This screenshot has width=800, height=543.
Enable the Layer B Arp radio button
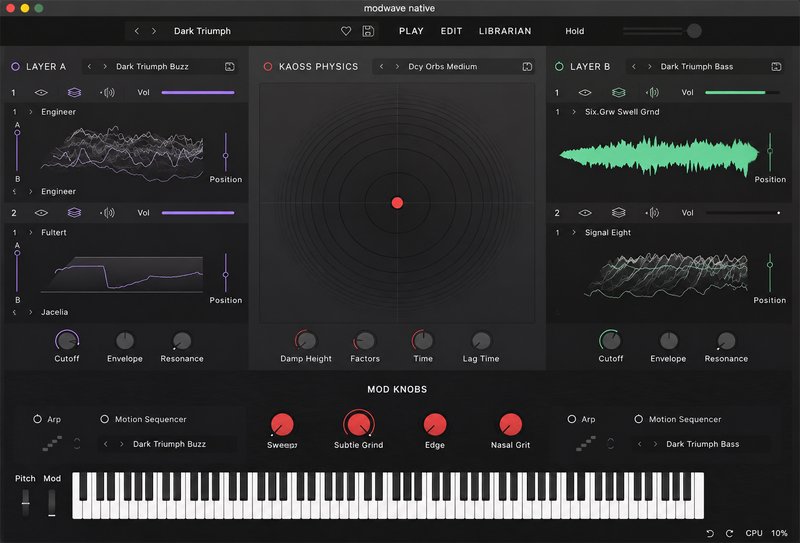571,419
